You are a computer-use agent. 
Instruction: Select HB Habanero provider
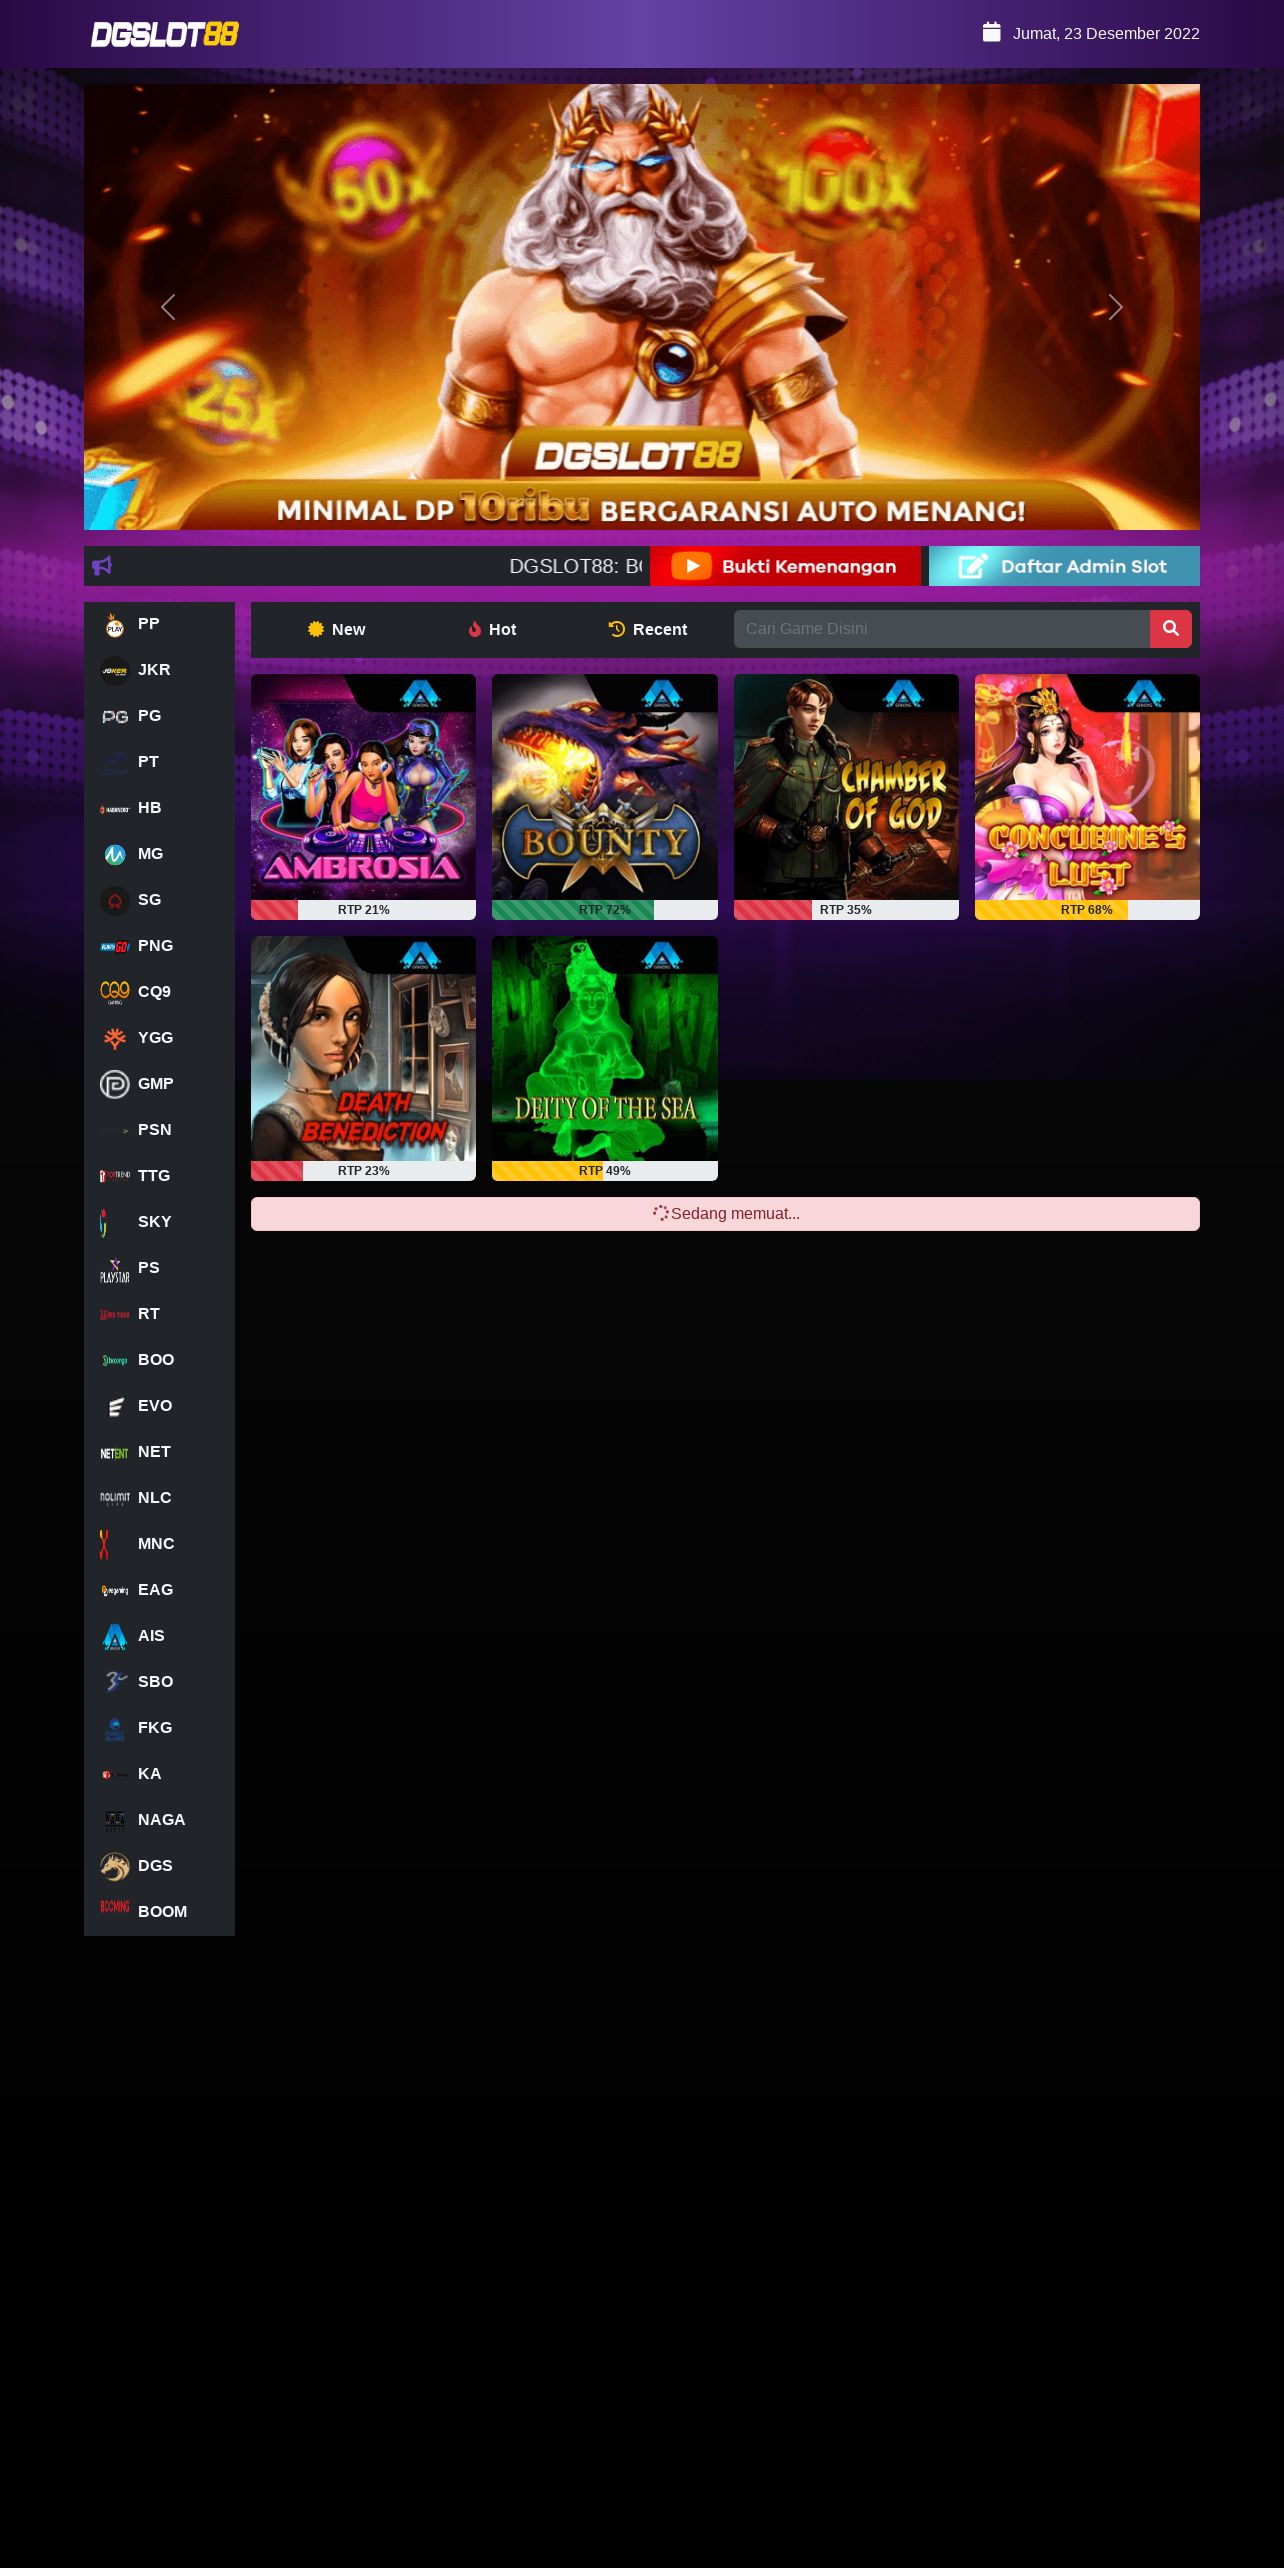(159, 809)
